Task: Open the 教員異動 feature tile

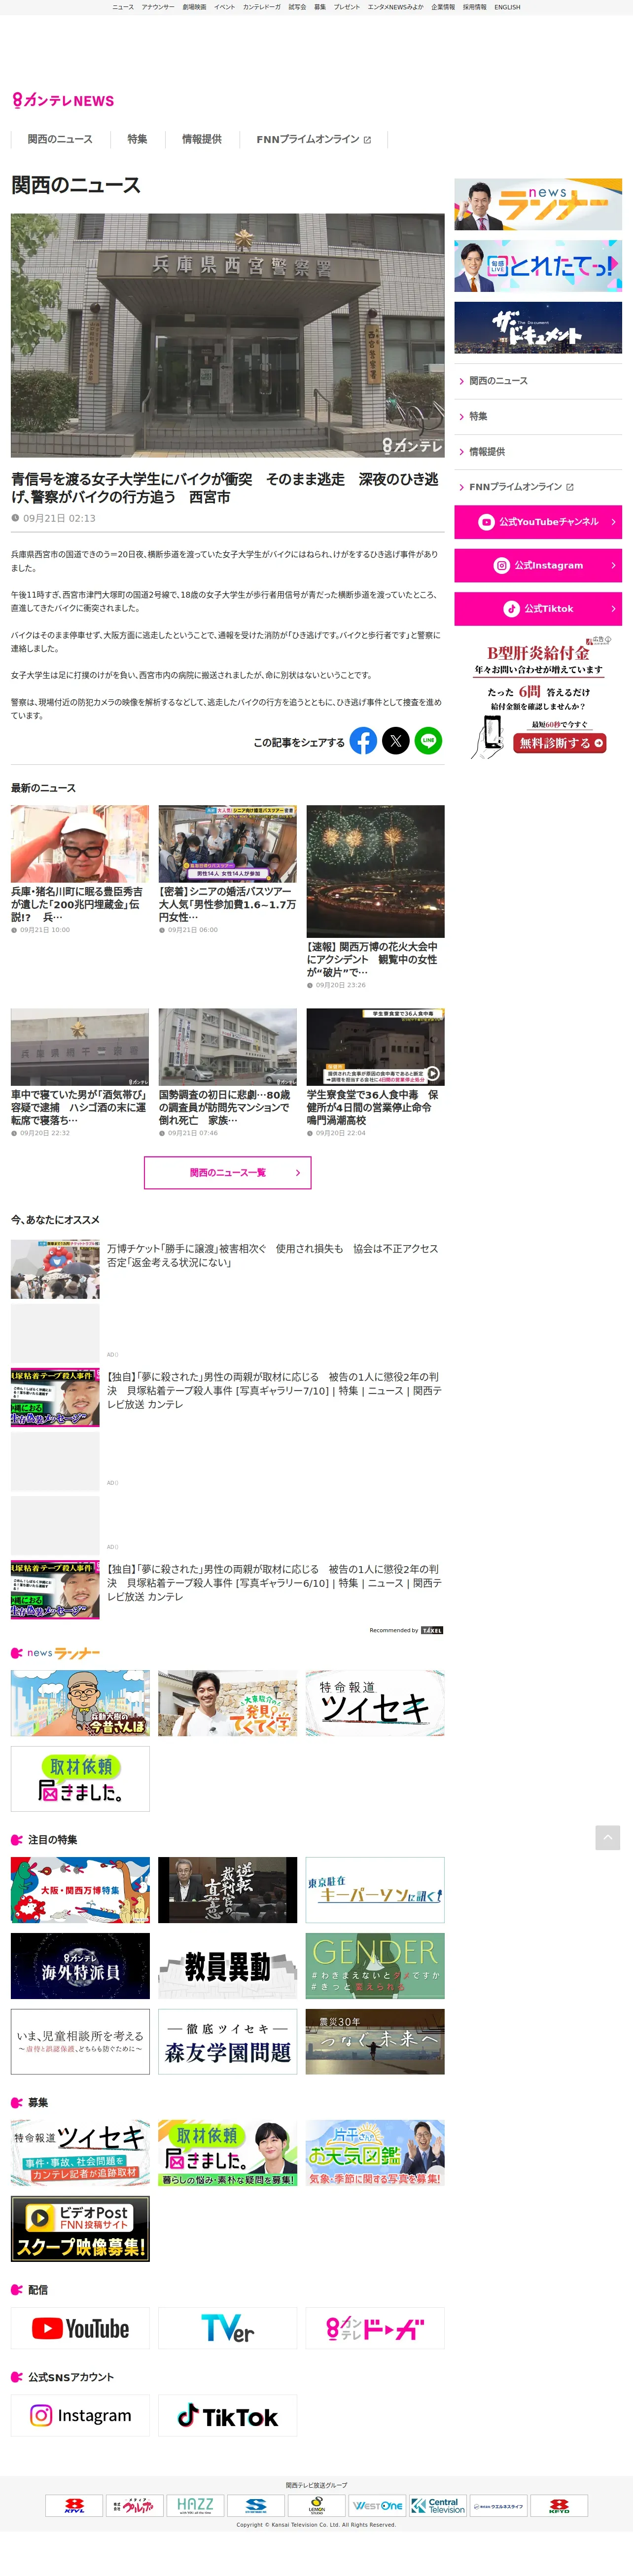Action: pyautogui.click(x=228, y=1966)
